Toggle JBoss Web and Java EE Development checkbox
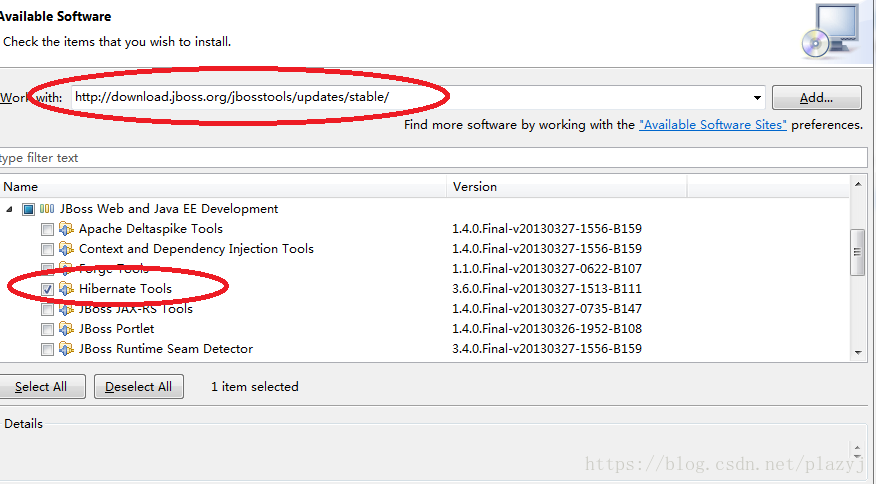 (x=28, y=210)
